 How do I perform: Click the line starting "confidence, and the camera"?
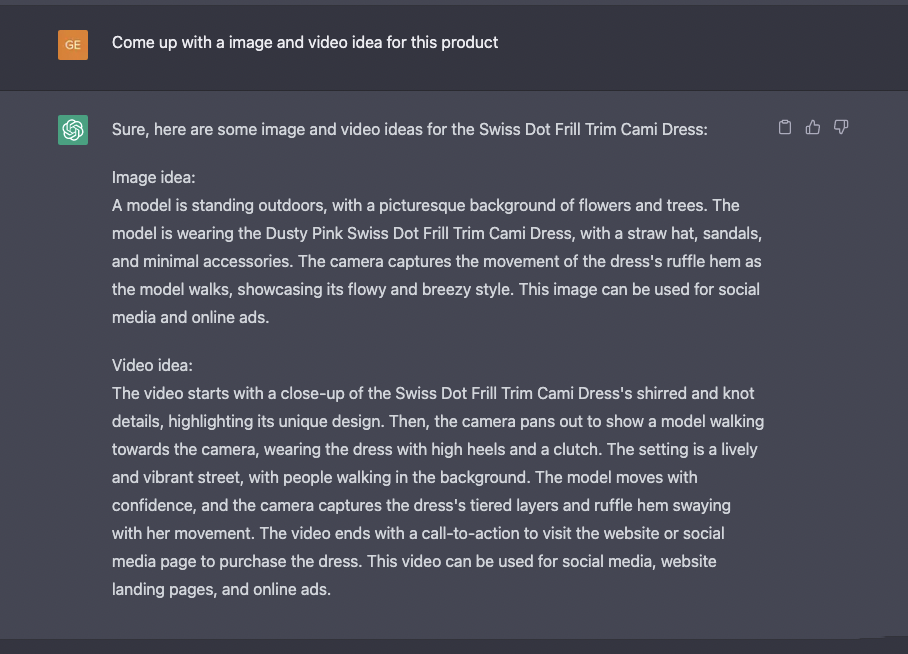421,506
